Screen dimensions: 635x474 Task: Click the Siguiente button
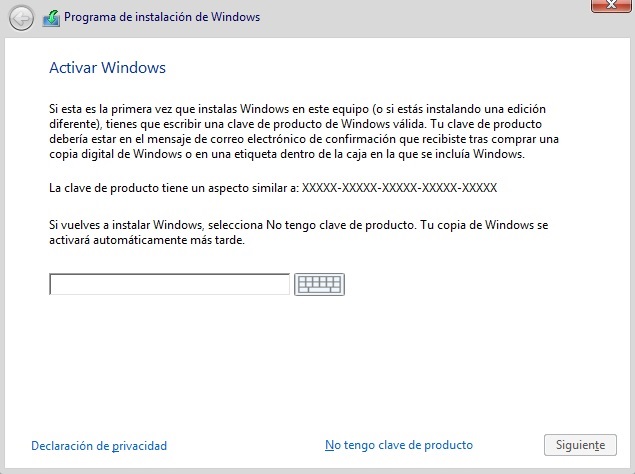click(x=580, y=445)
